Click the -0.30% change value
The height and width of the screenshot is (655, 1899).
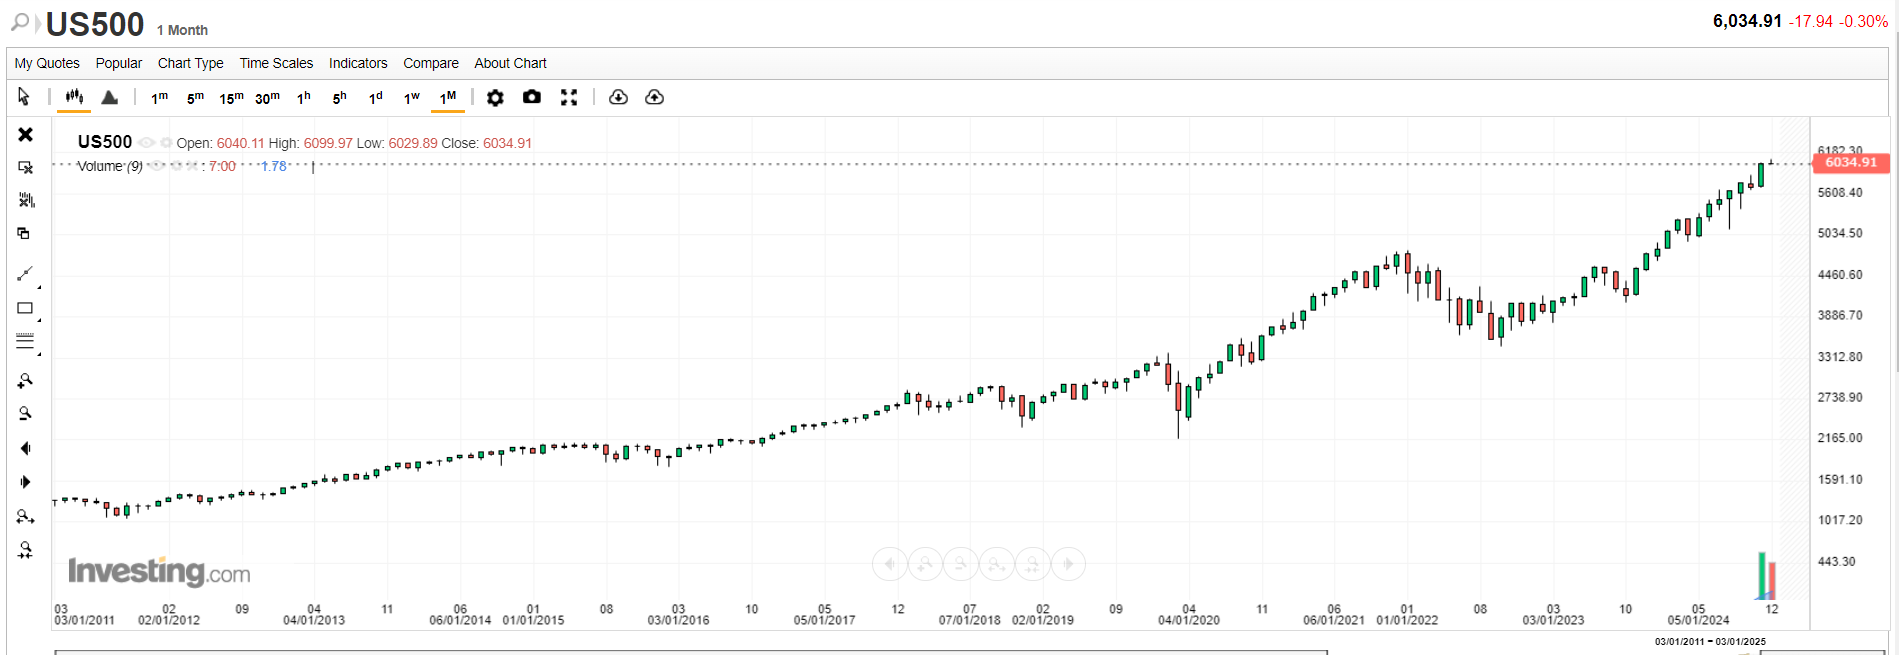coord(1864,21)
